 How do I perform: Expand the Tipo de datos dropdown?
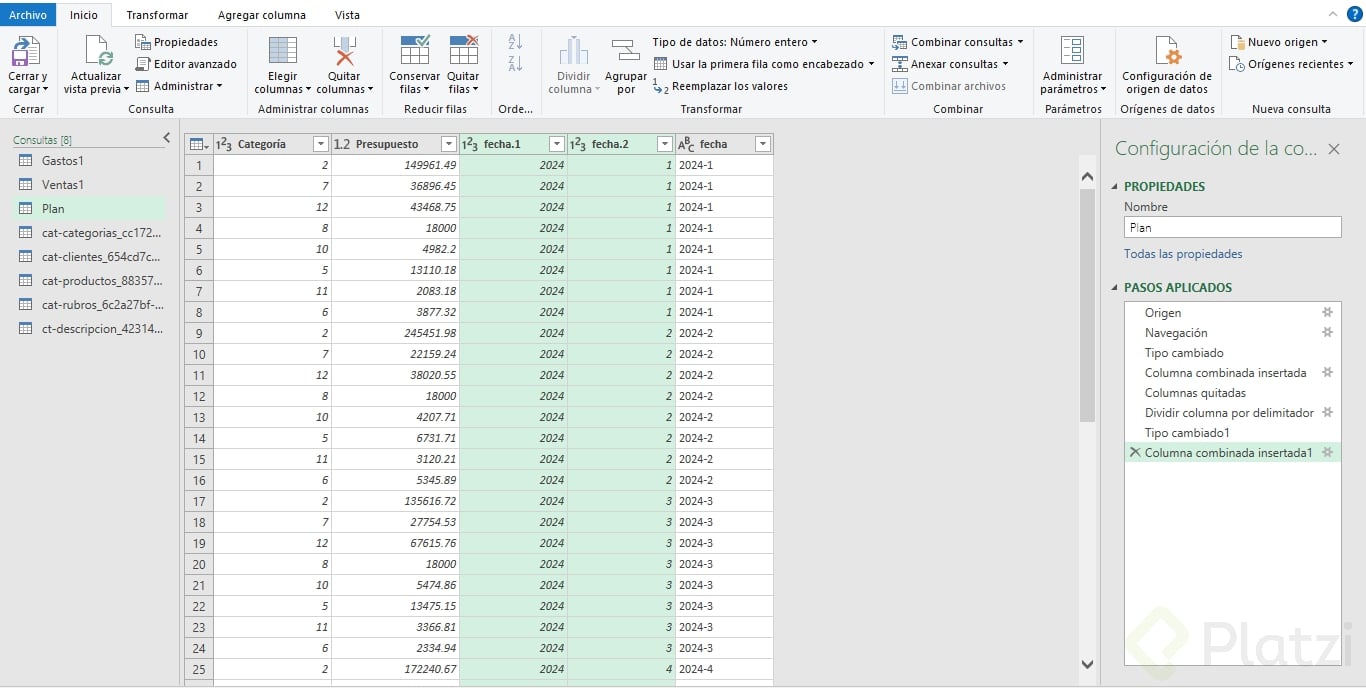point(735,42)
